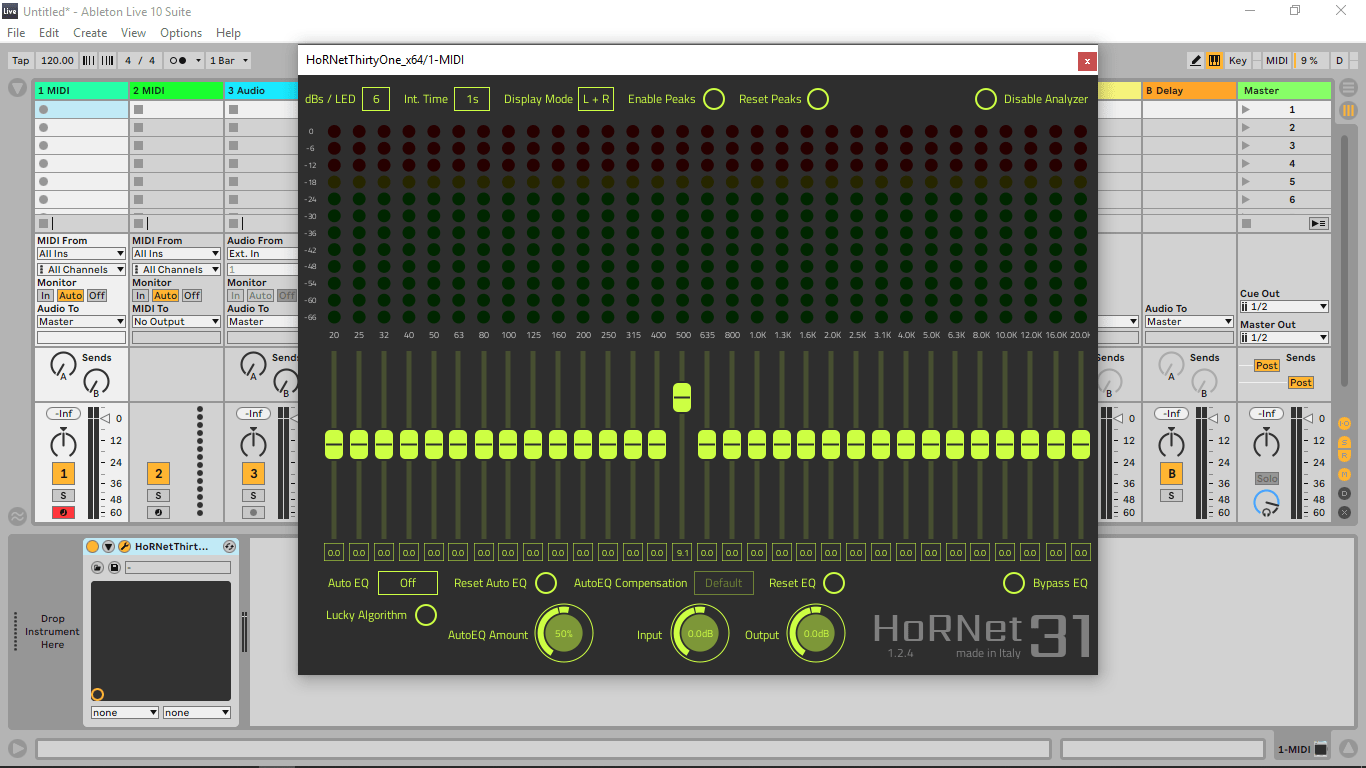Screen dimensions: 1366x768
Task: Click the nudge tempo down icon
Action: (x=89, y=60)
